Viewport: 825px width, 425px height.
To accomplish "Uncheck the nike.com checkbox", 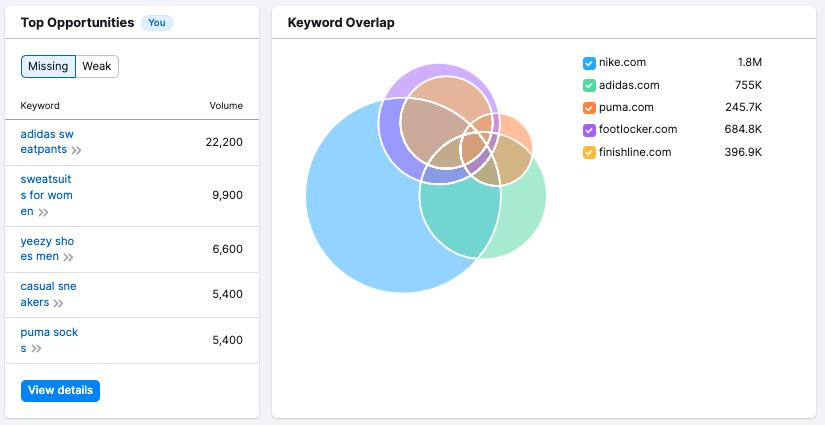I will tap(589, 63).
